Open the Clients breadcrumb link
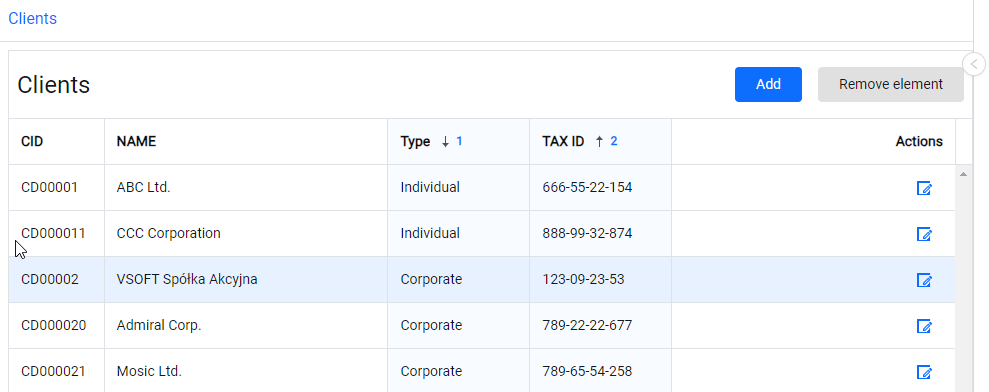Screen dimensions: 989x392 click(x=33, y=18)
